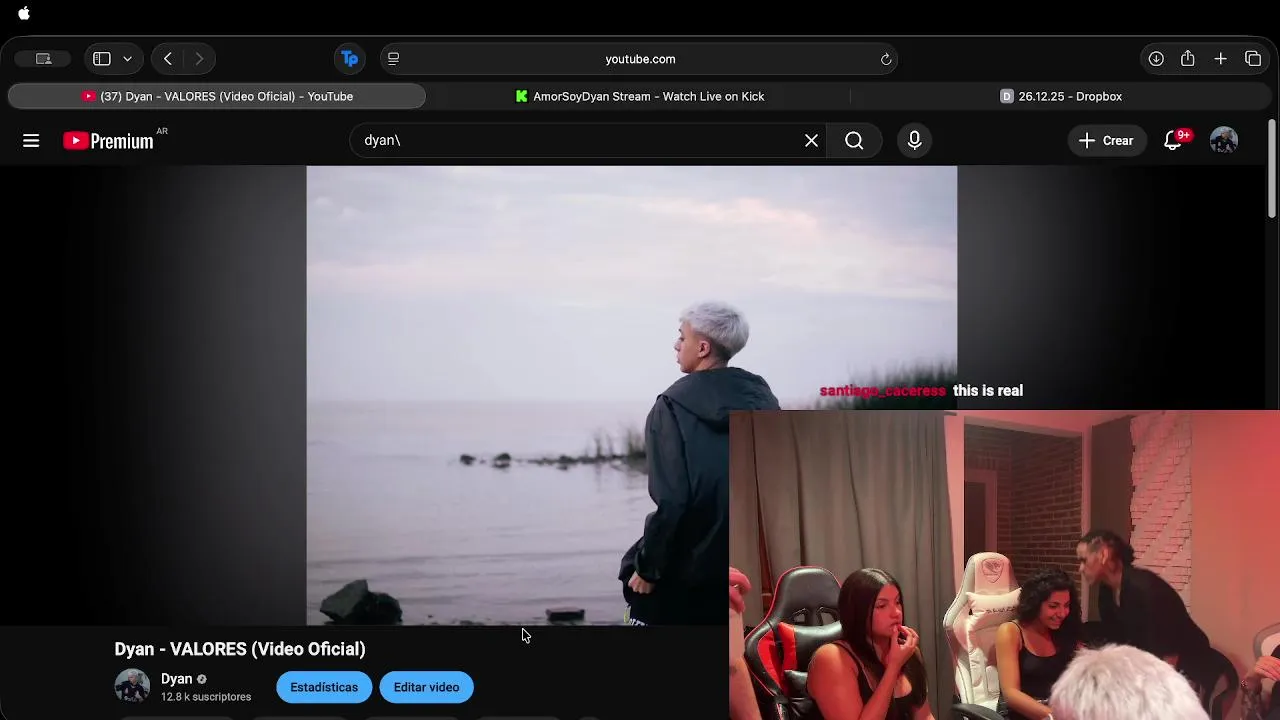The height and width of the screenshot is (720, 1280).
Task: Click the Tp extension icon
Action: click(x=349, y=59)
